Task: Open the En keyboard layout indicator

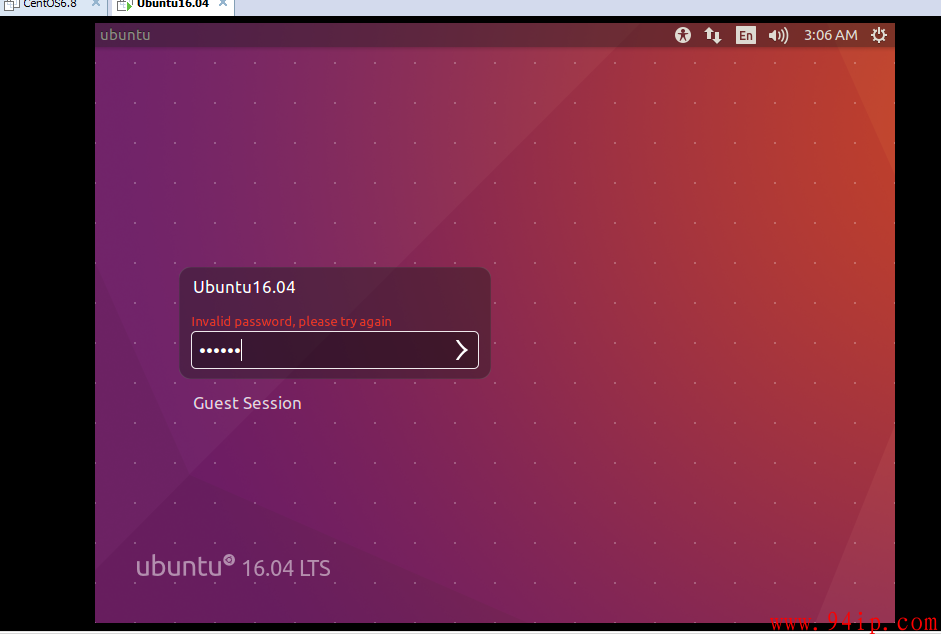Action: 745,35
